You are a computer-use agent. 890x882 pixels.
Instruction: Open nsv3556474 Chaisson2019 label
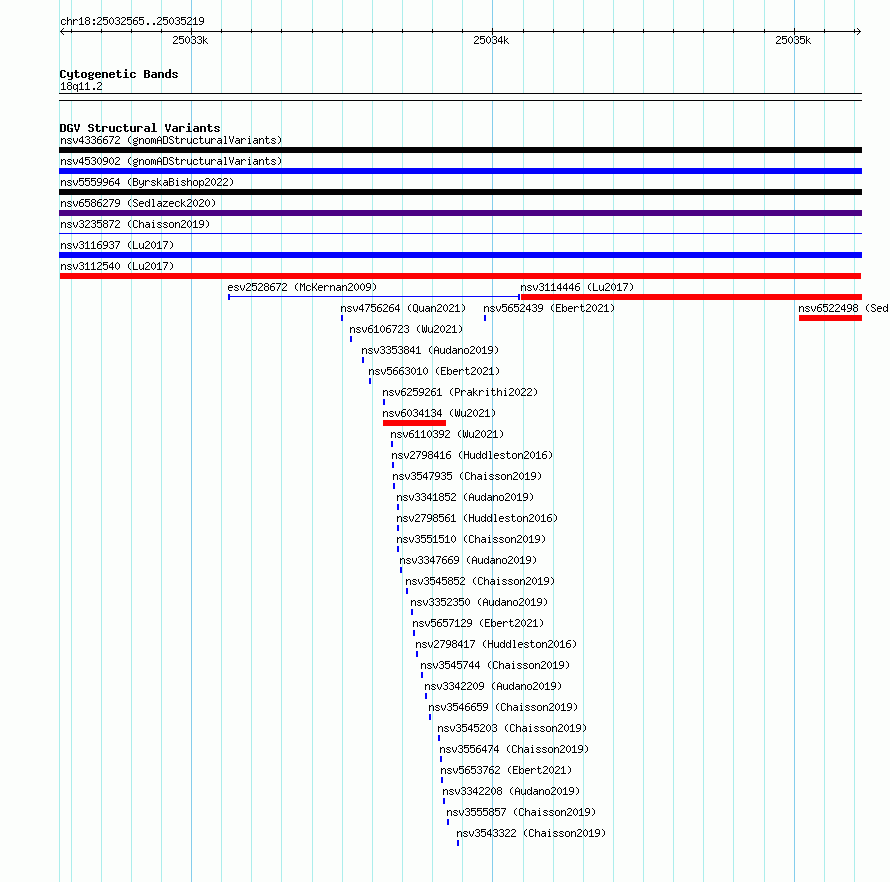tap(514, 749)
